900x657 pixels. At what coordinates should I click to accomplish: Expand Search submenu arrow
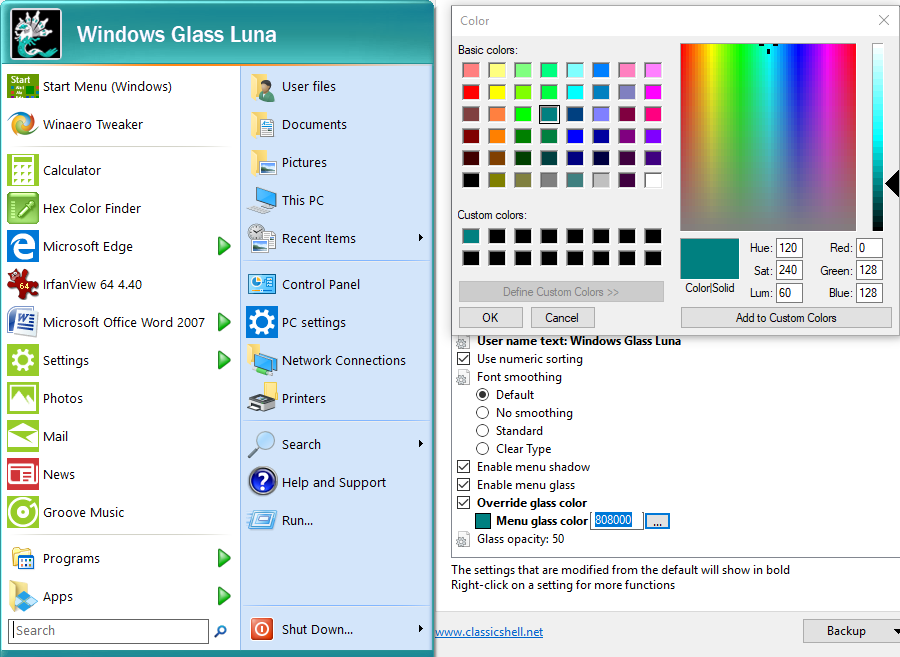[x=421, y=444]
